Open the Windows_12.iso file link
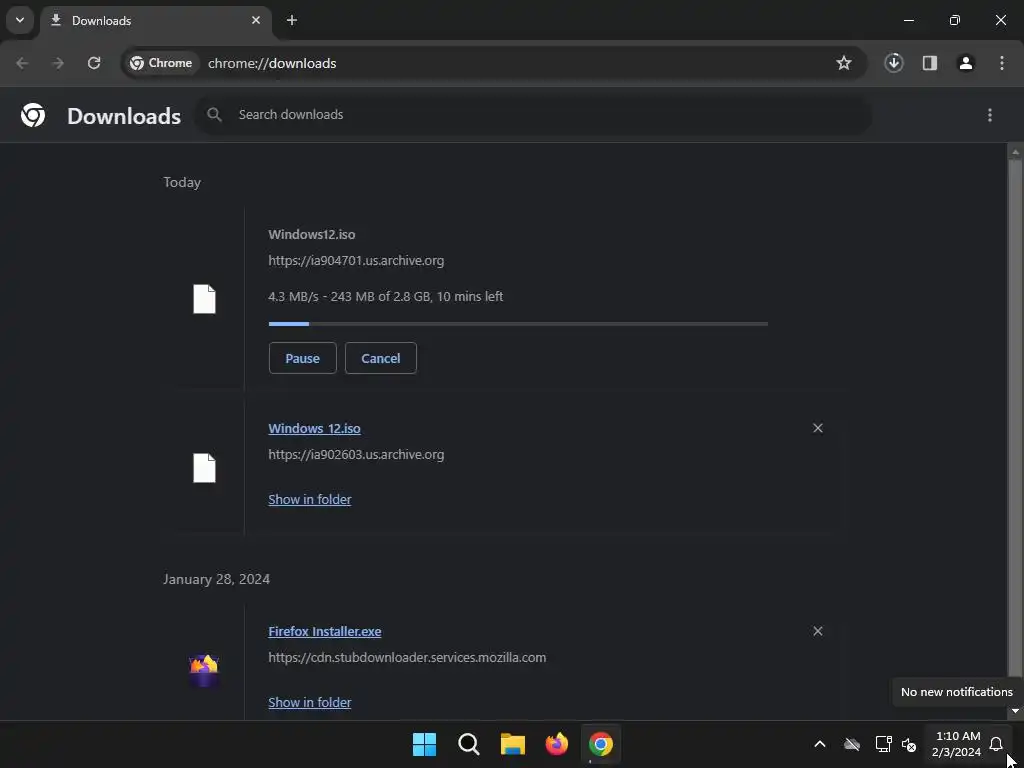Image resolution: width=1024 pixels, height=768 pixels. [x=314, y=428]
